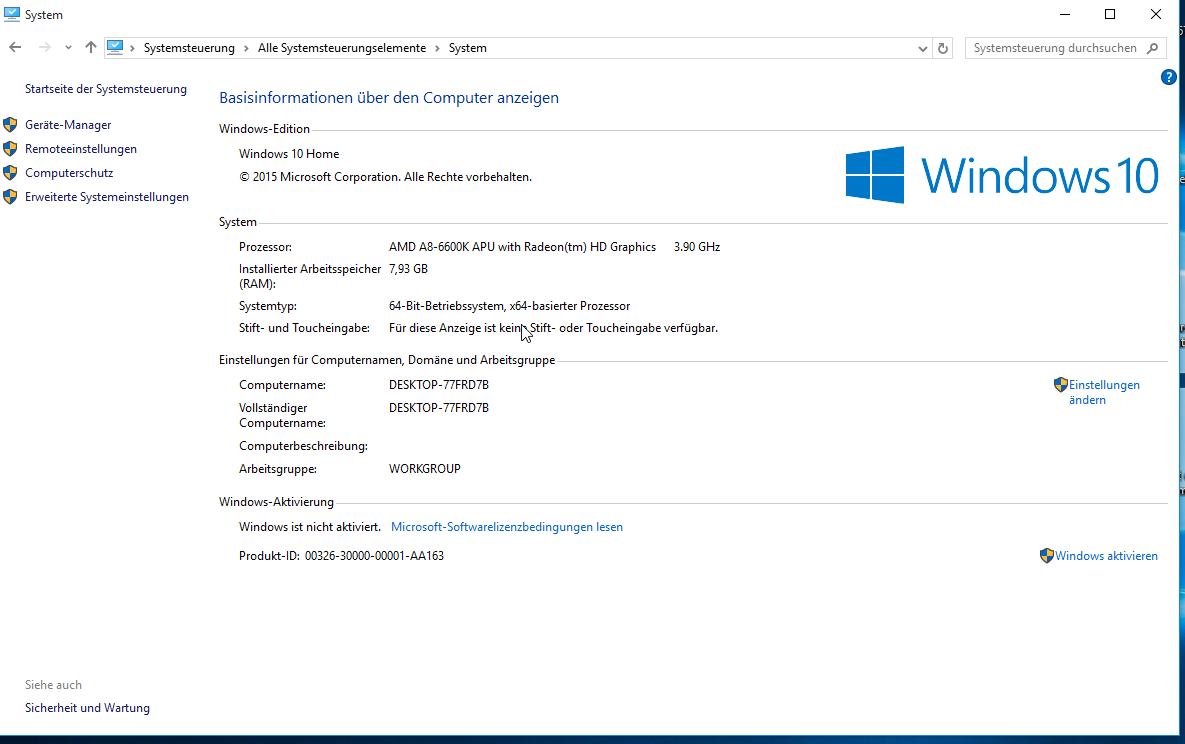Click the computer icon in address bar
Image resolution: width=1185 pixels, height=744 pixels.
[x=115, y=48]
